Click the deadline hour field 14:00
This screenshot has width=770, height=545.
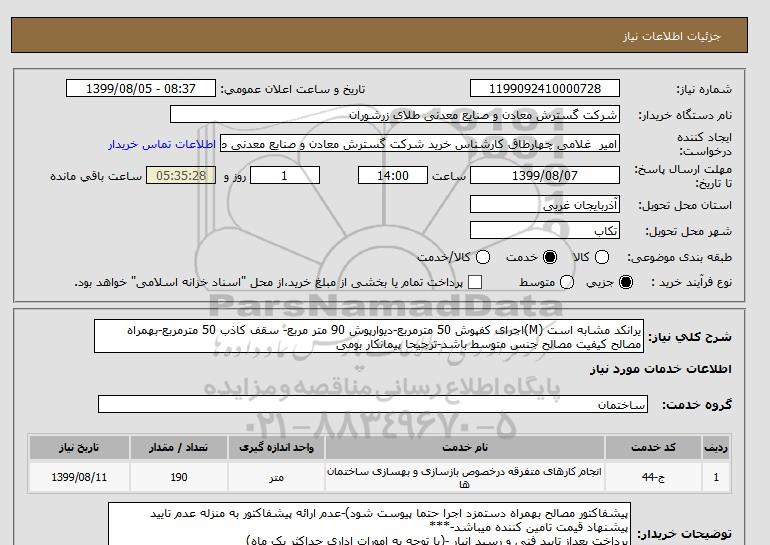[393, 175]
